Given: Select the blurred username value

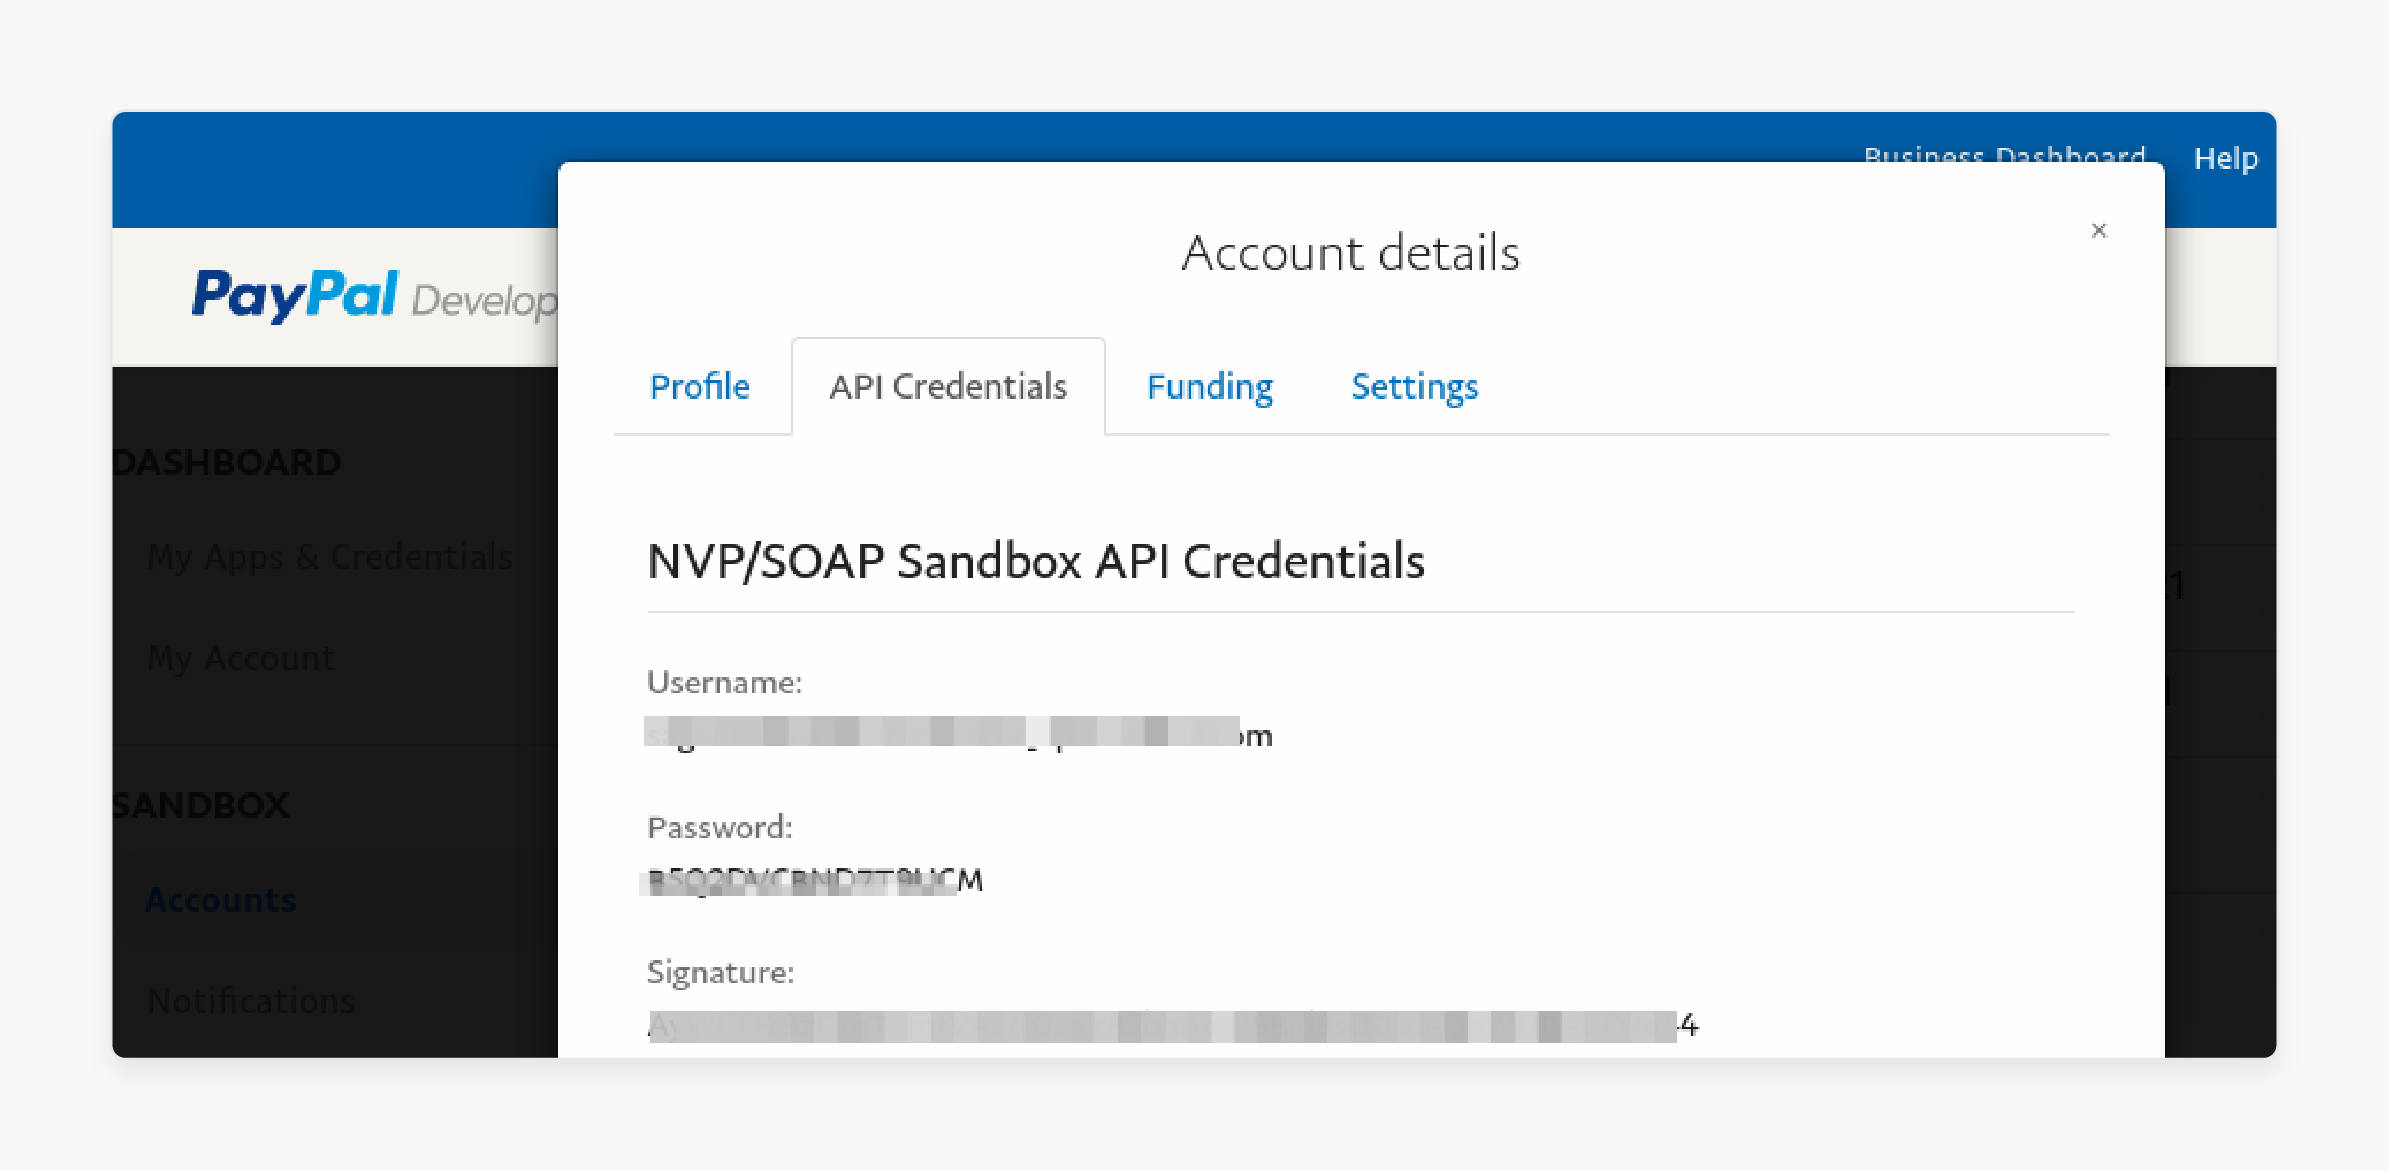Looking at the screenshot, I should 959,734.
